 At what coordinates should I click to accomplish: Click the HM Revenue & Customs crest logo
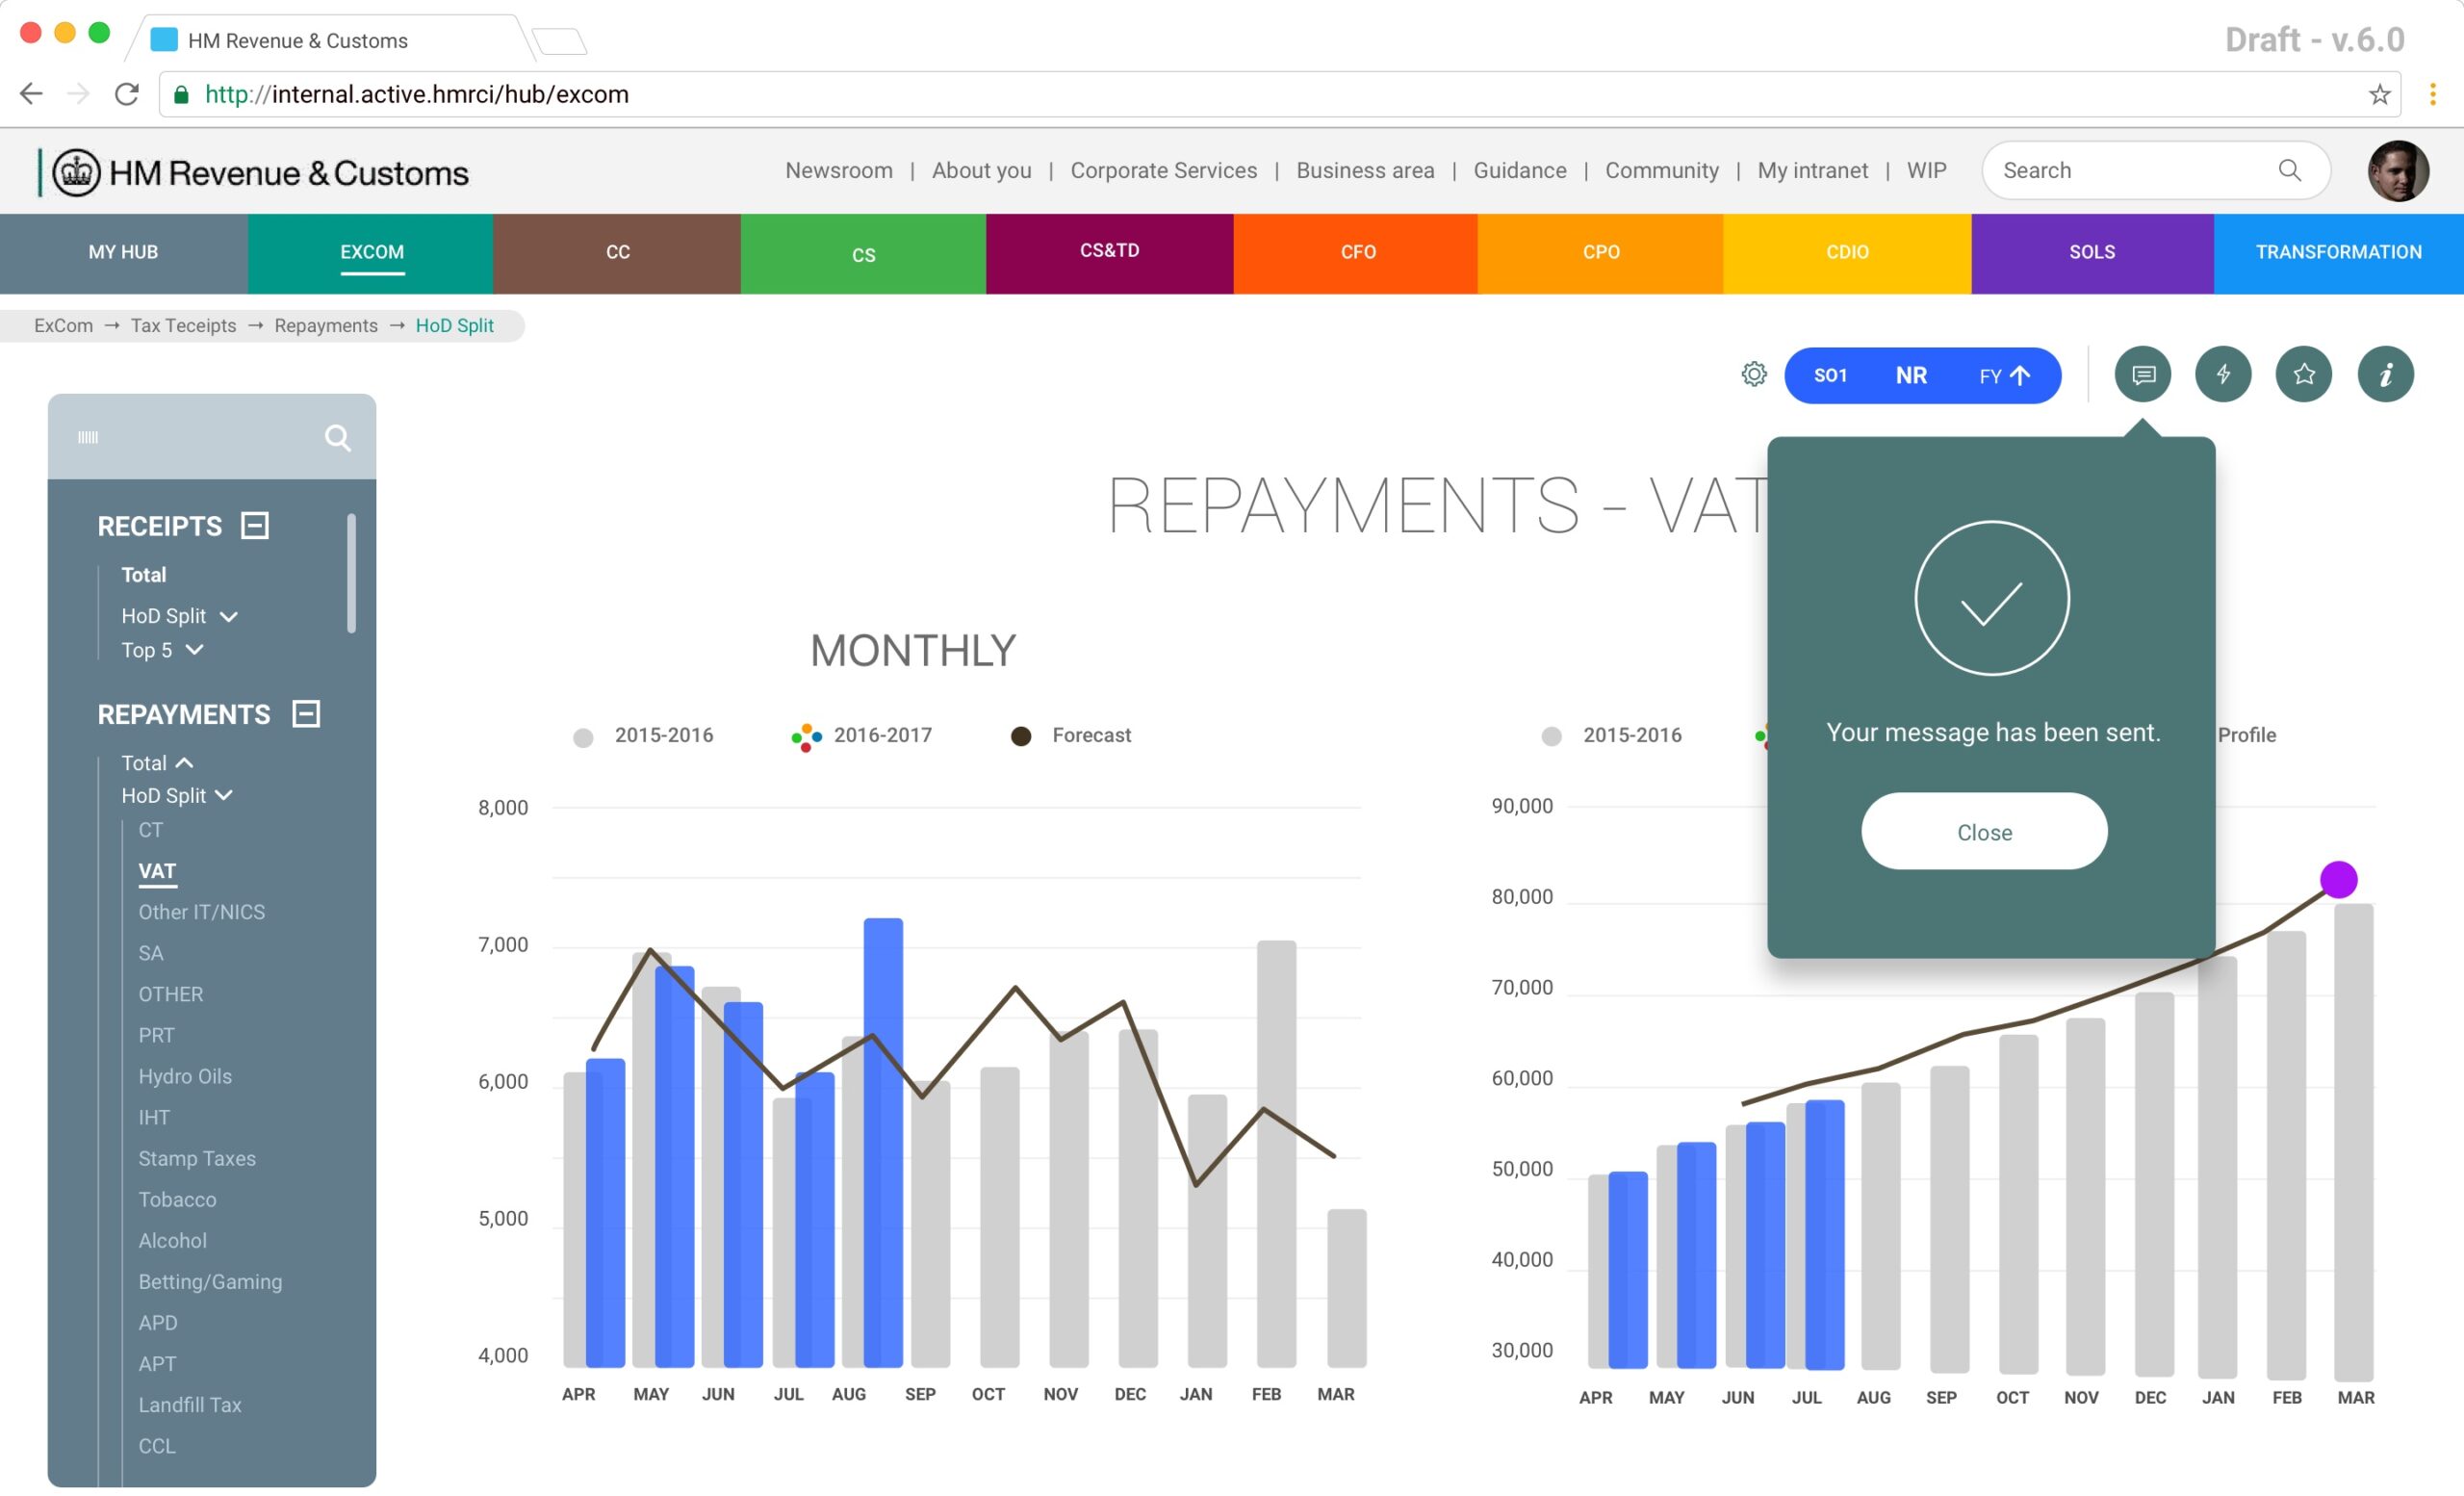tap(76, 173)
